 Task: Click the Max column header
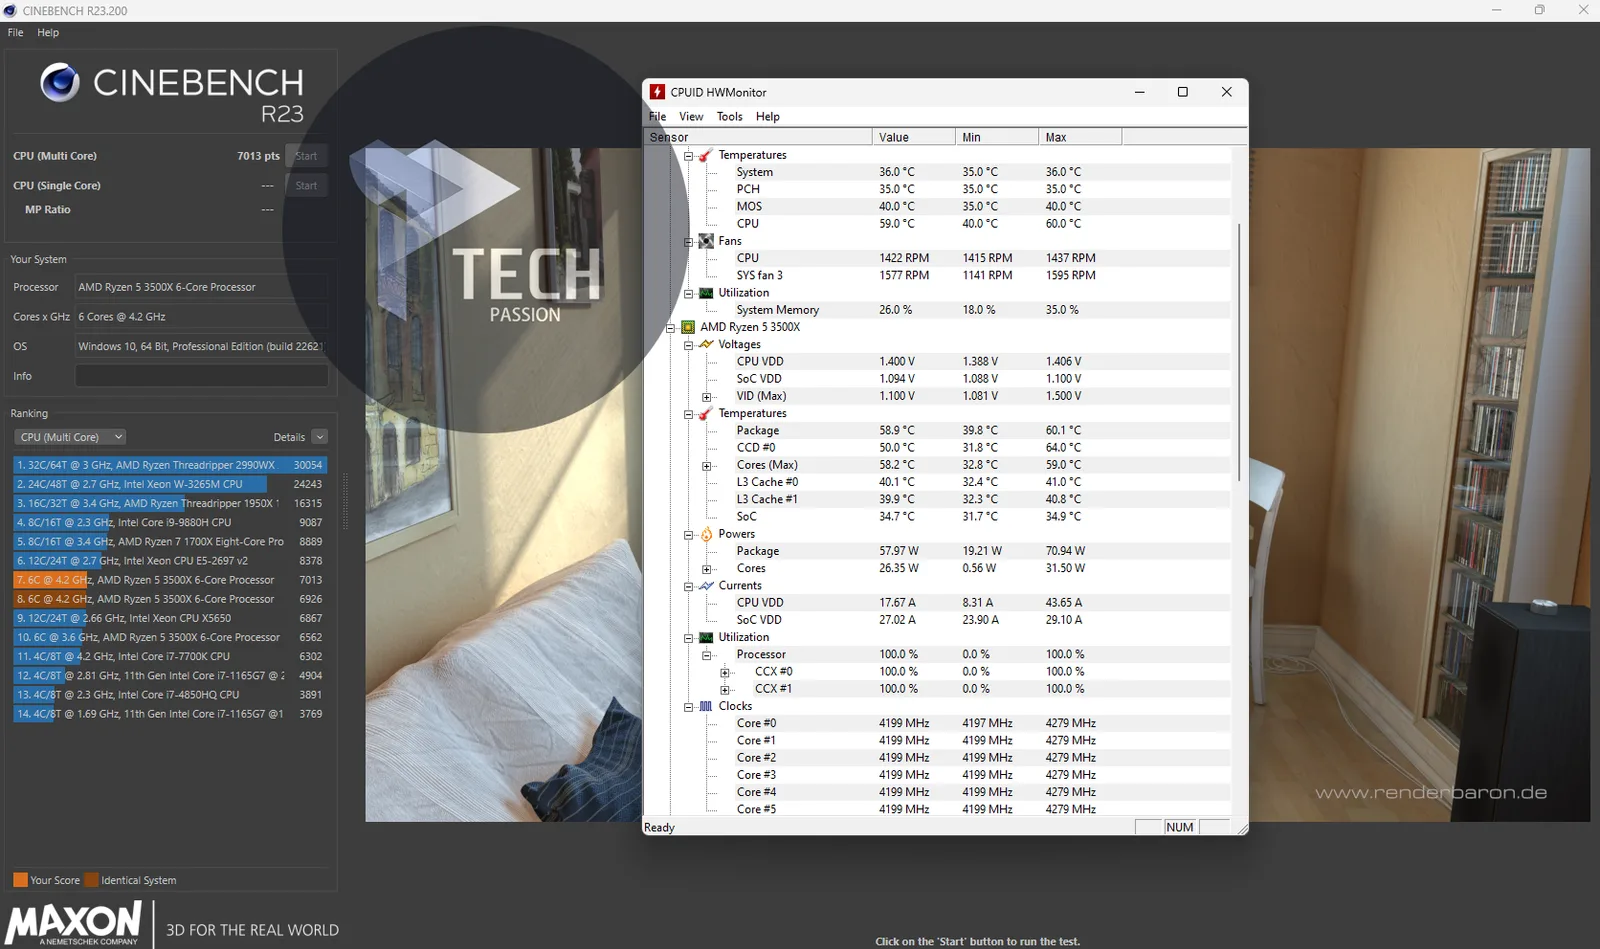(x=1080, y=137)
